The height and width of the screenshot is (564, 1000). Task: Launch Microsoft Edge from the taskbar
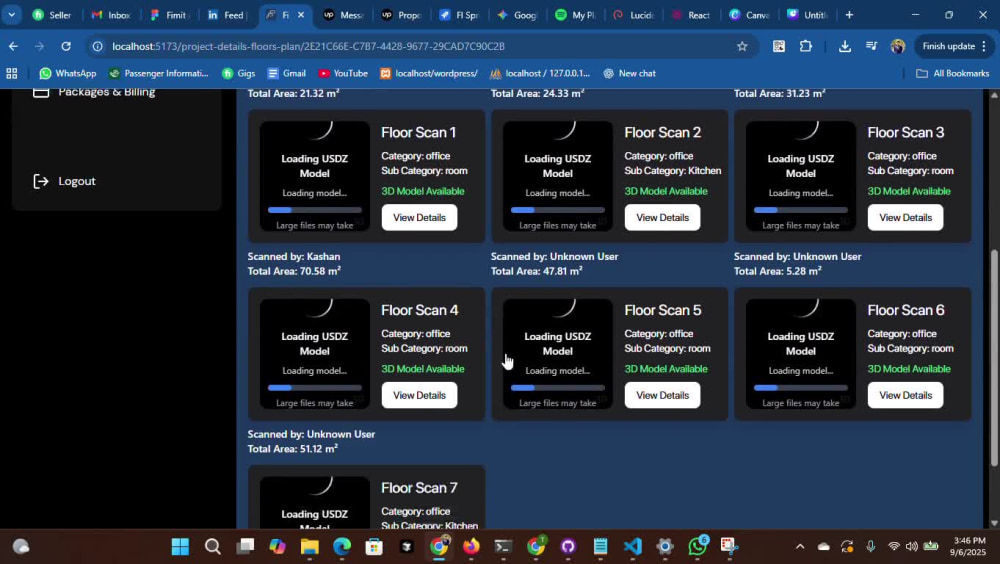pos(342,547)
